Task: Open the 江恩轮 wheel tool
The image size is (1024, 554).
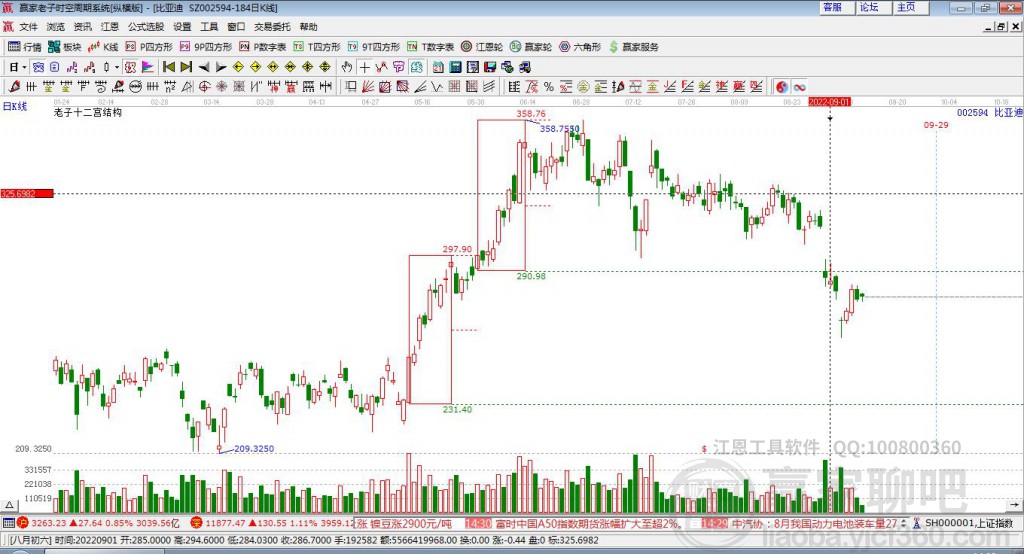Action: coord(482,47)
